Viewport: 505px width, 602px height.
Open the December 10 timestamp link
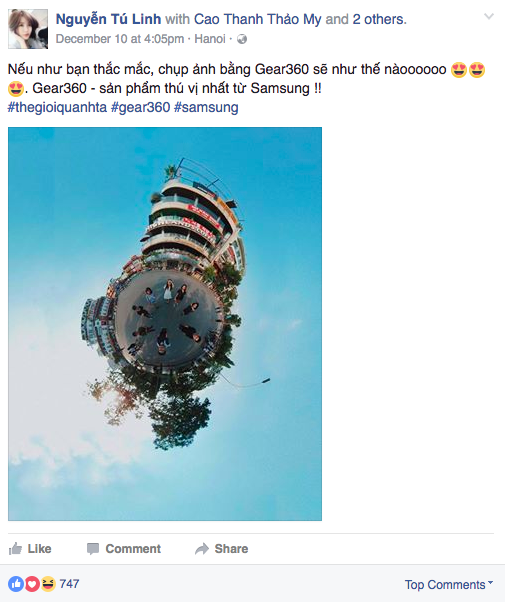120,39
